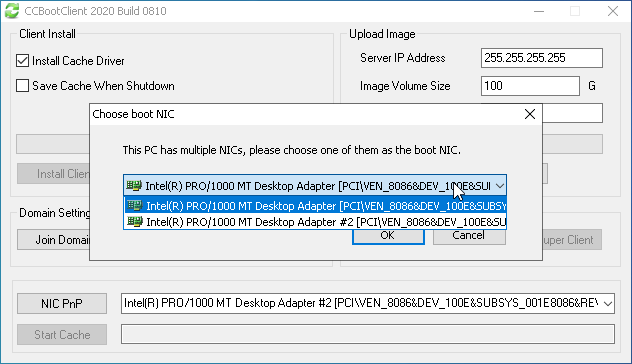
Task: Click the CCBootClient app icon in title bar
Action: tap(12, 11)
